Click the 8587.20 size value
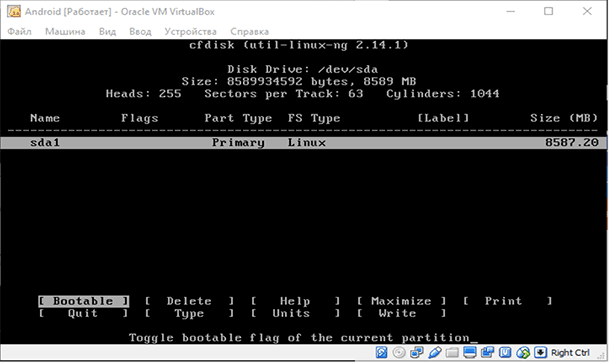 571,143
